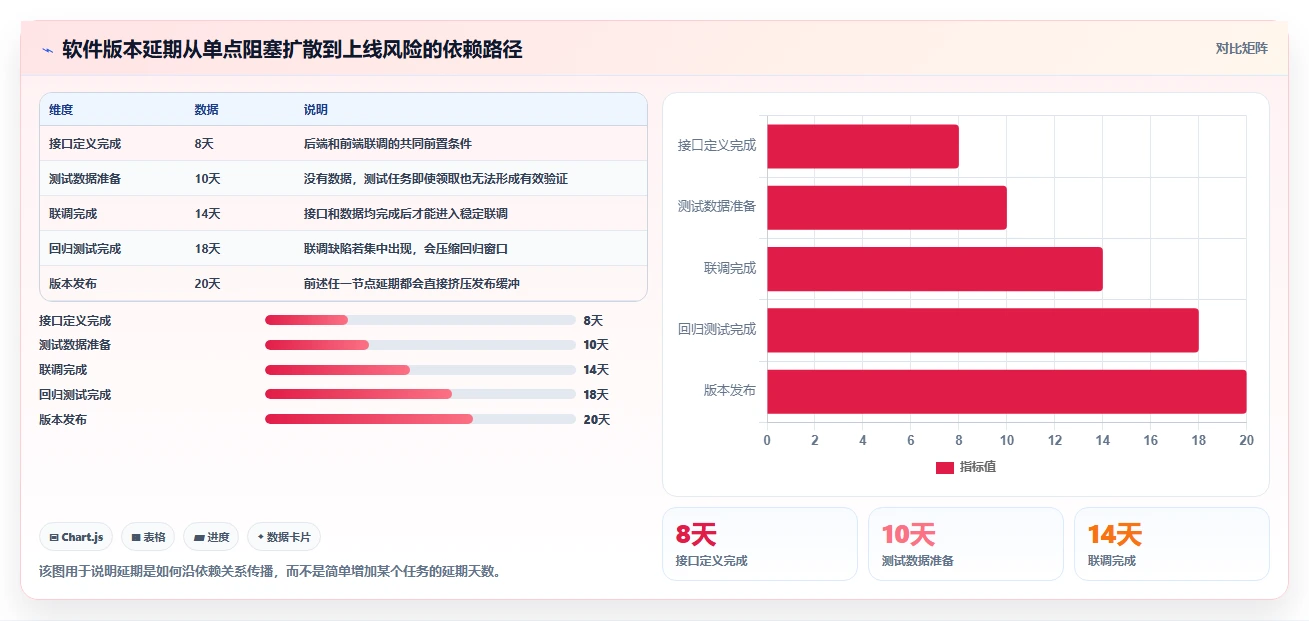Viewport: 1309px width, 621px height.
Task: Click the 联调完成 progress bar
Action: tap(420, 370)
